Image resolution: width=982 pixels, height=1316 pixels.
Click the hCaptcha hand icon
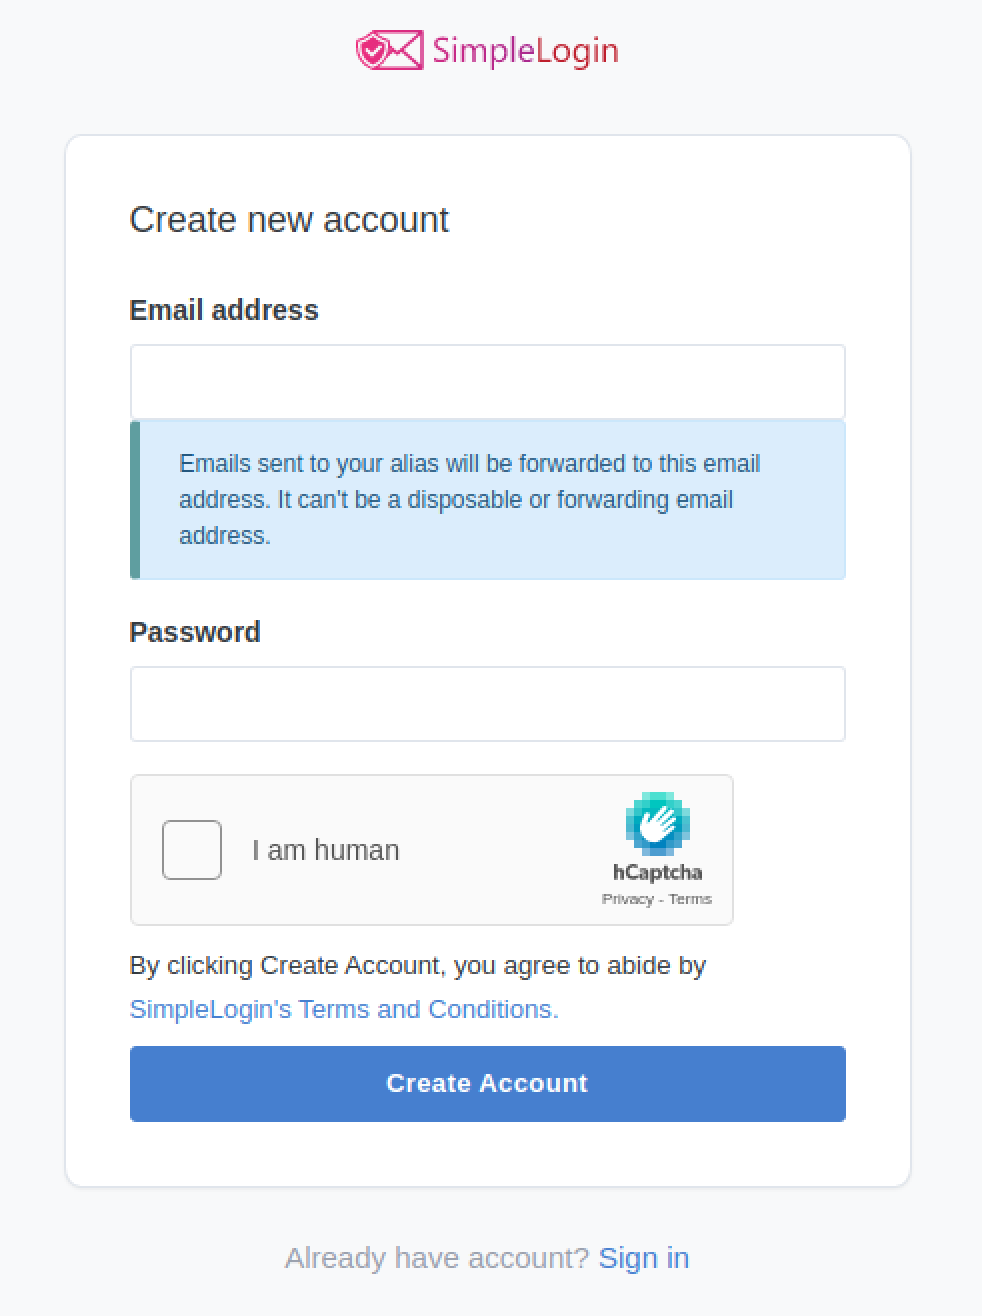[x=657, y=826]
